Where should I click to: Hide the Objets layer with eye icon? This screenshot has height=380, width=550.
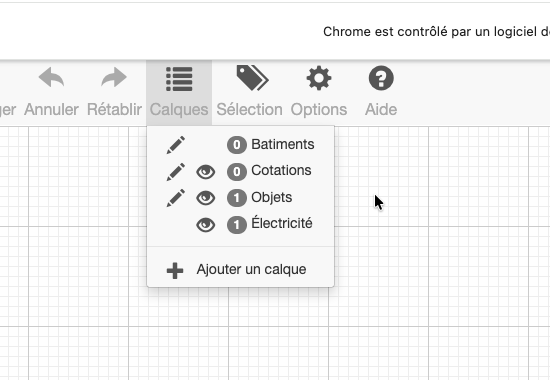point(206,198)
